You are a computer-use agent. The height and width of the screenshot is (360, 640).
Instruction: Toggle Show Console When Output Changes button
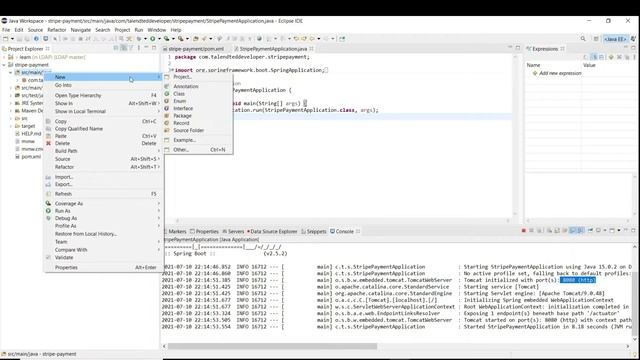(x=573, y=231)
